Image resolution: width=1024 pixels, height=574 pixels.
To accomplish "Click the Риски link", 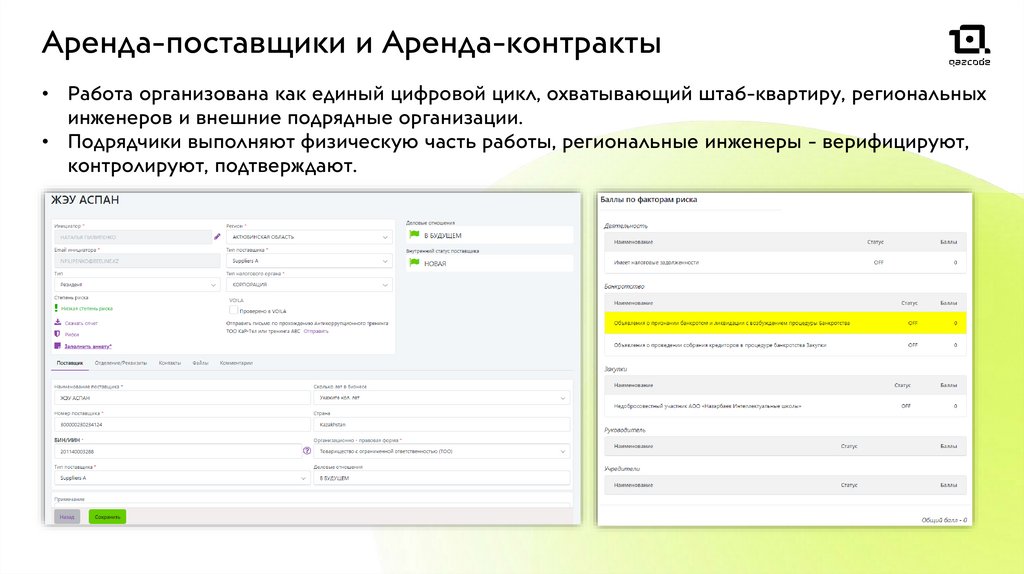I will pyautogui.click(x=72, y=334).
